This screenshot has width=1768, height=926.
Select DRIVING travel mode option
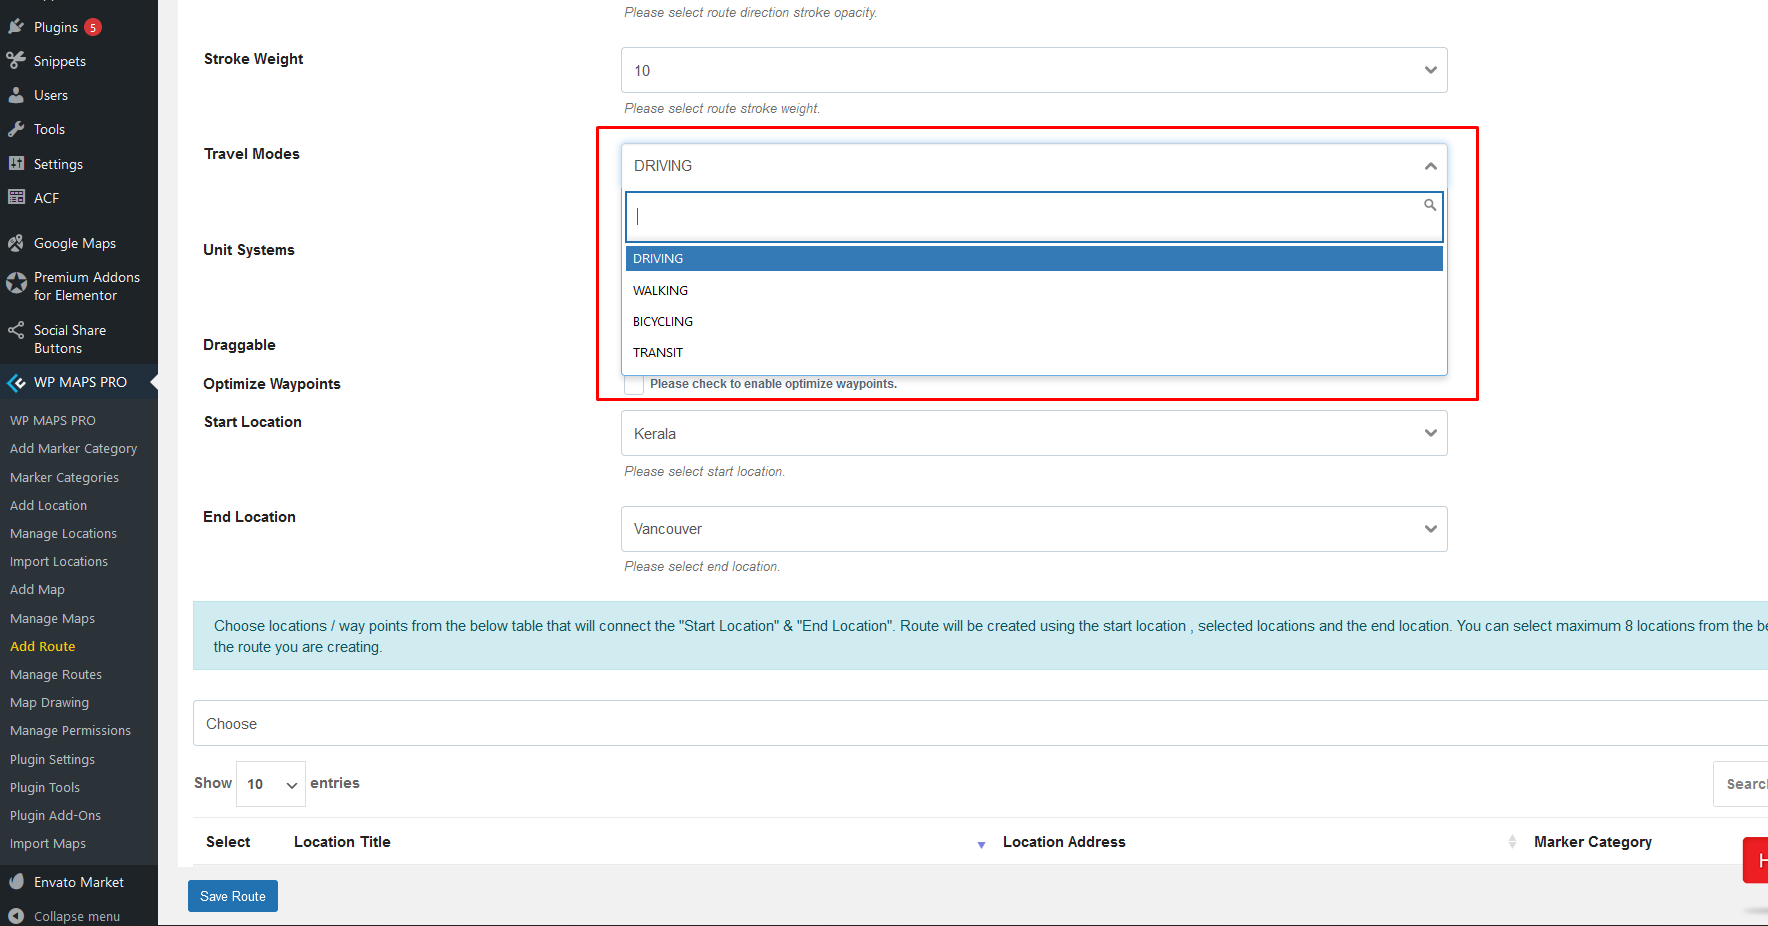coord(1034,259)
